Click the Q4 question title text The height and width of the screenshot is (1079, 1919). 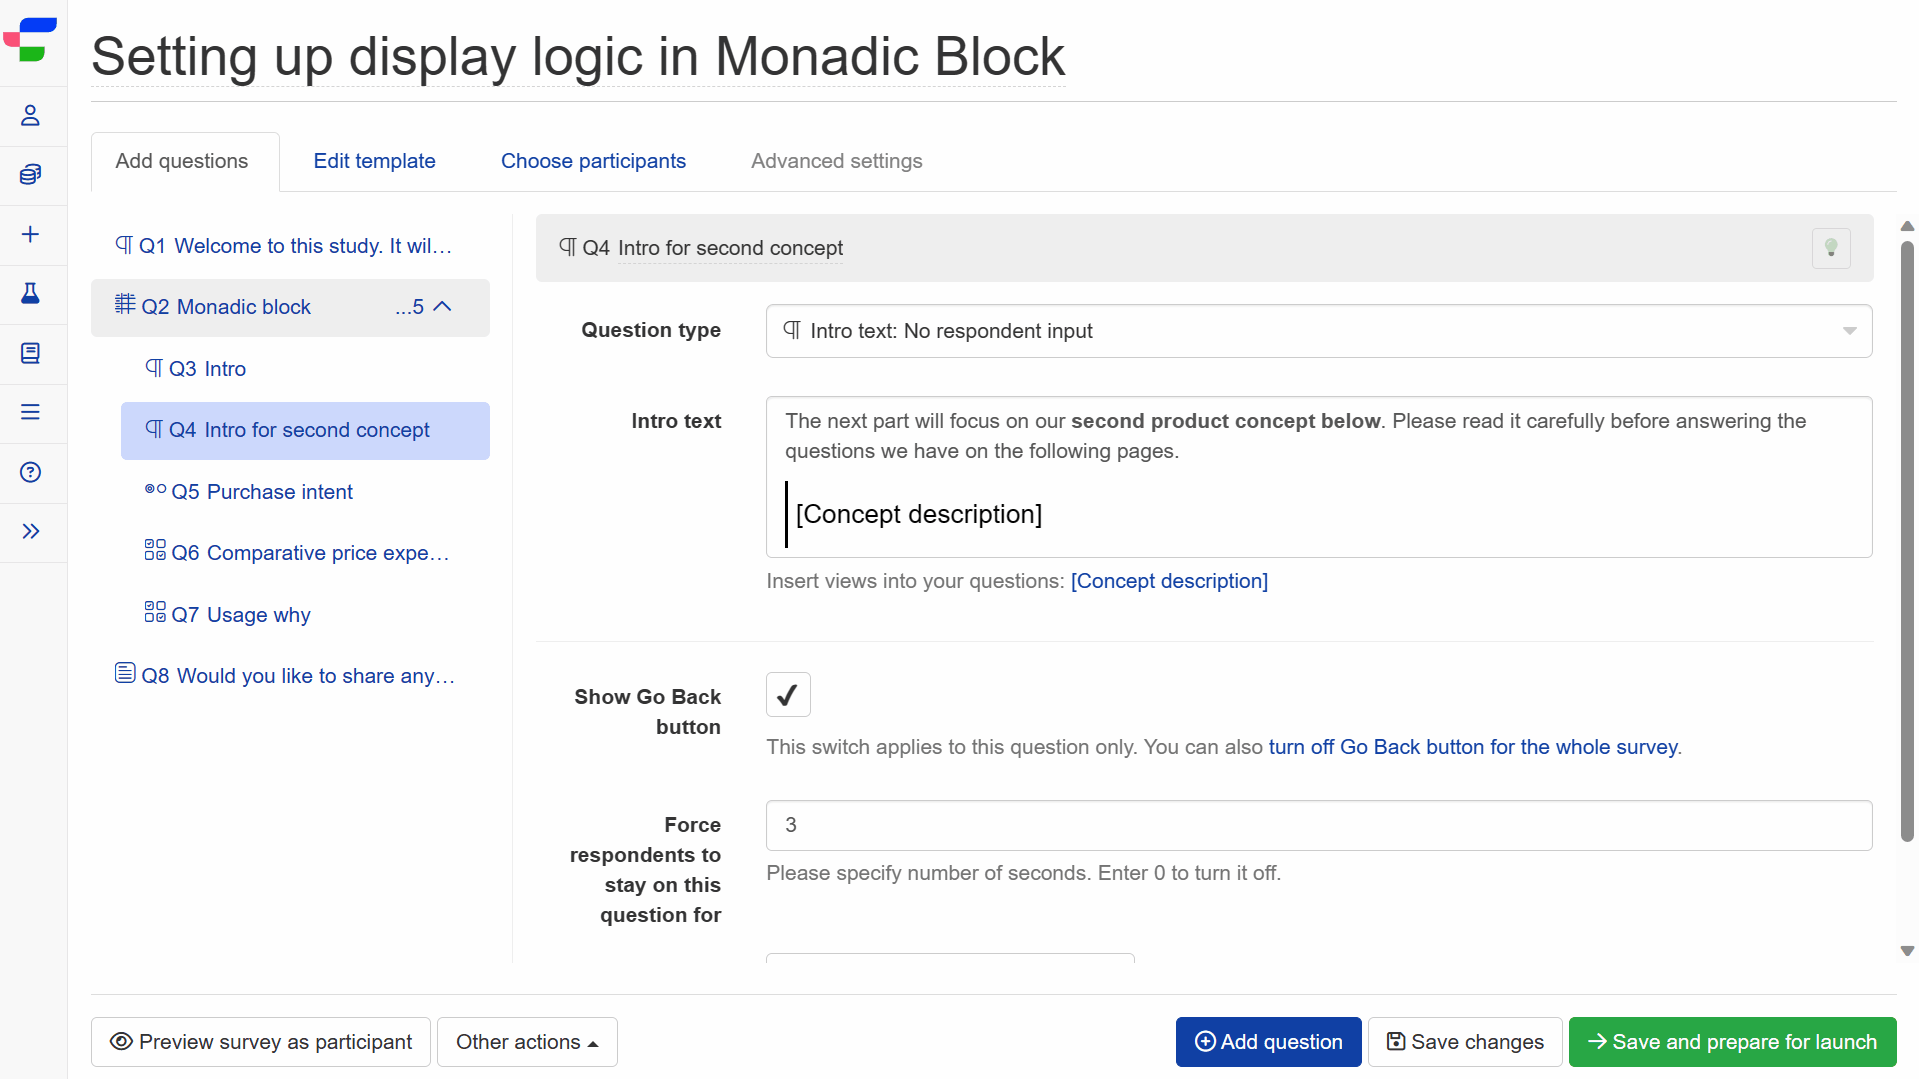coord(730,248)
